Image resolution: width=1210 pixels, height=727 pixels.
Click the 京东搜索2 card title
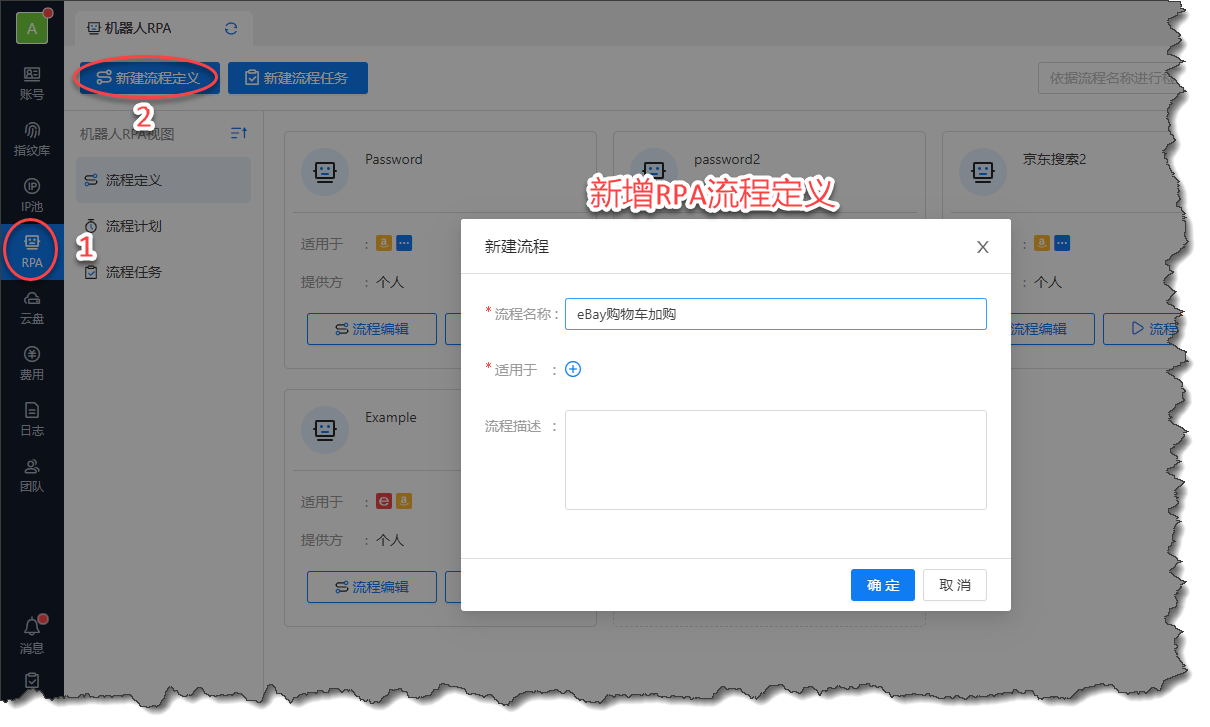click(1055, 159)
